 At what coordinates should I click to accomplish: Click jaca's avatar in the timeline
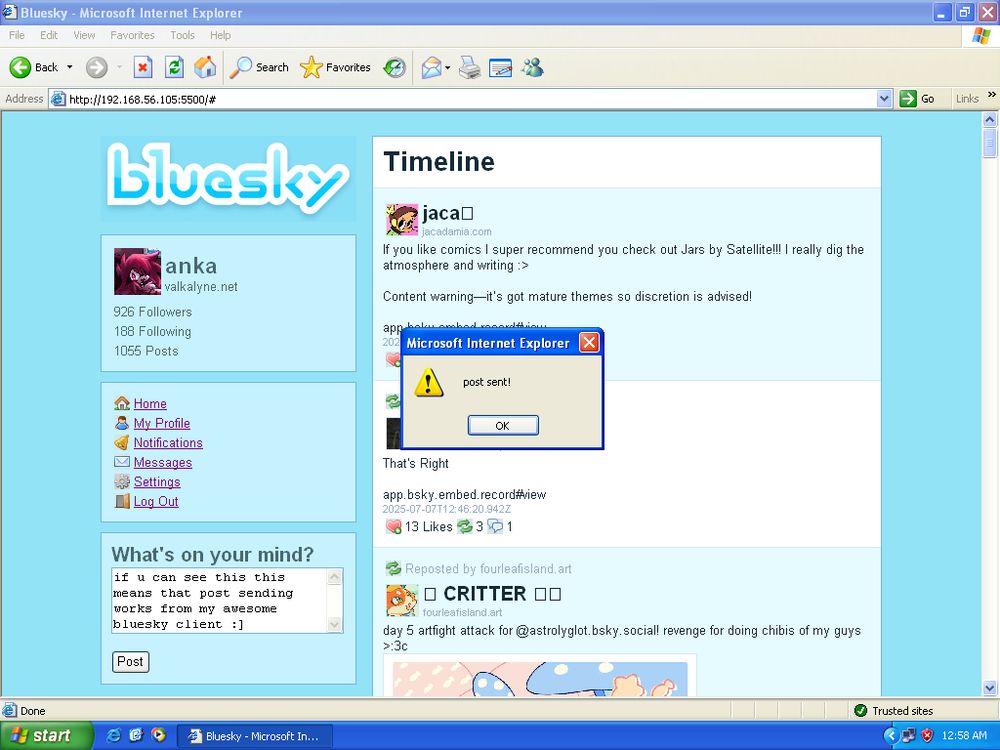(402, 220)
